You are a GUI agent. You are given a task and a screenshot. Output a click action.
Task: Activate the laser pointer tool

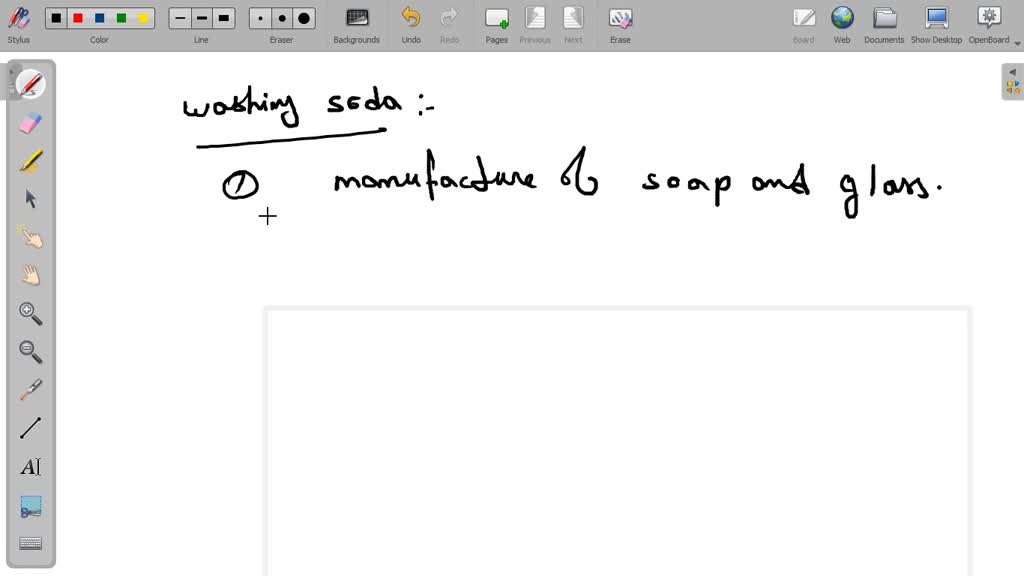point(31,390)
